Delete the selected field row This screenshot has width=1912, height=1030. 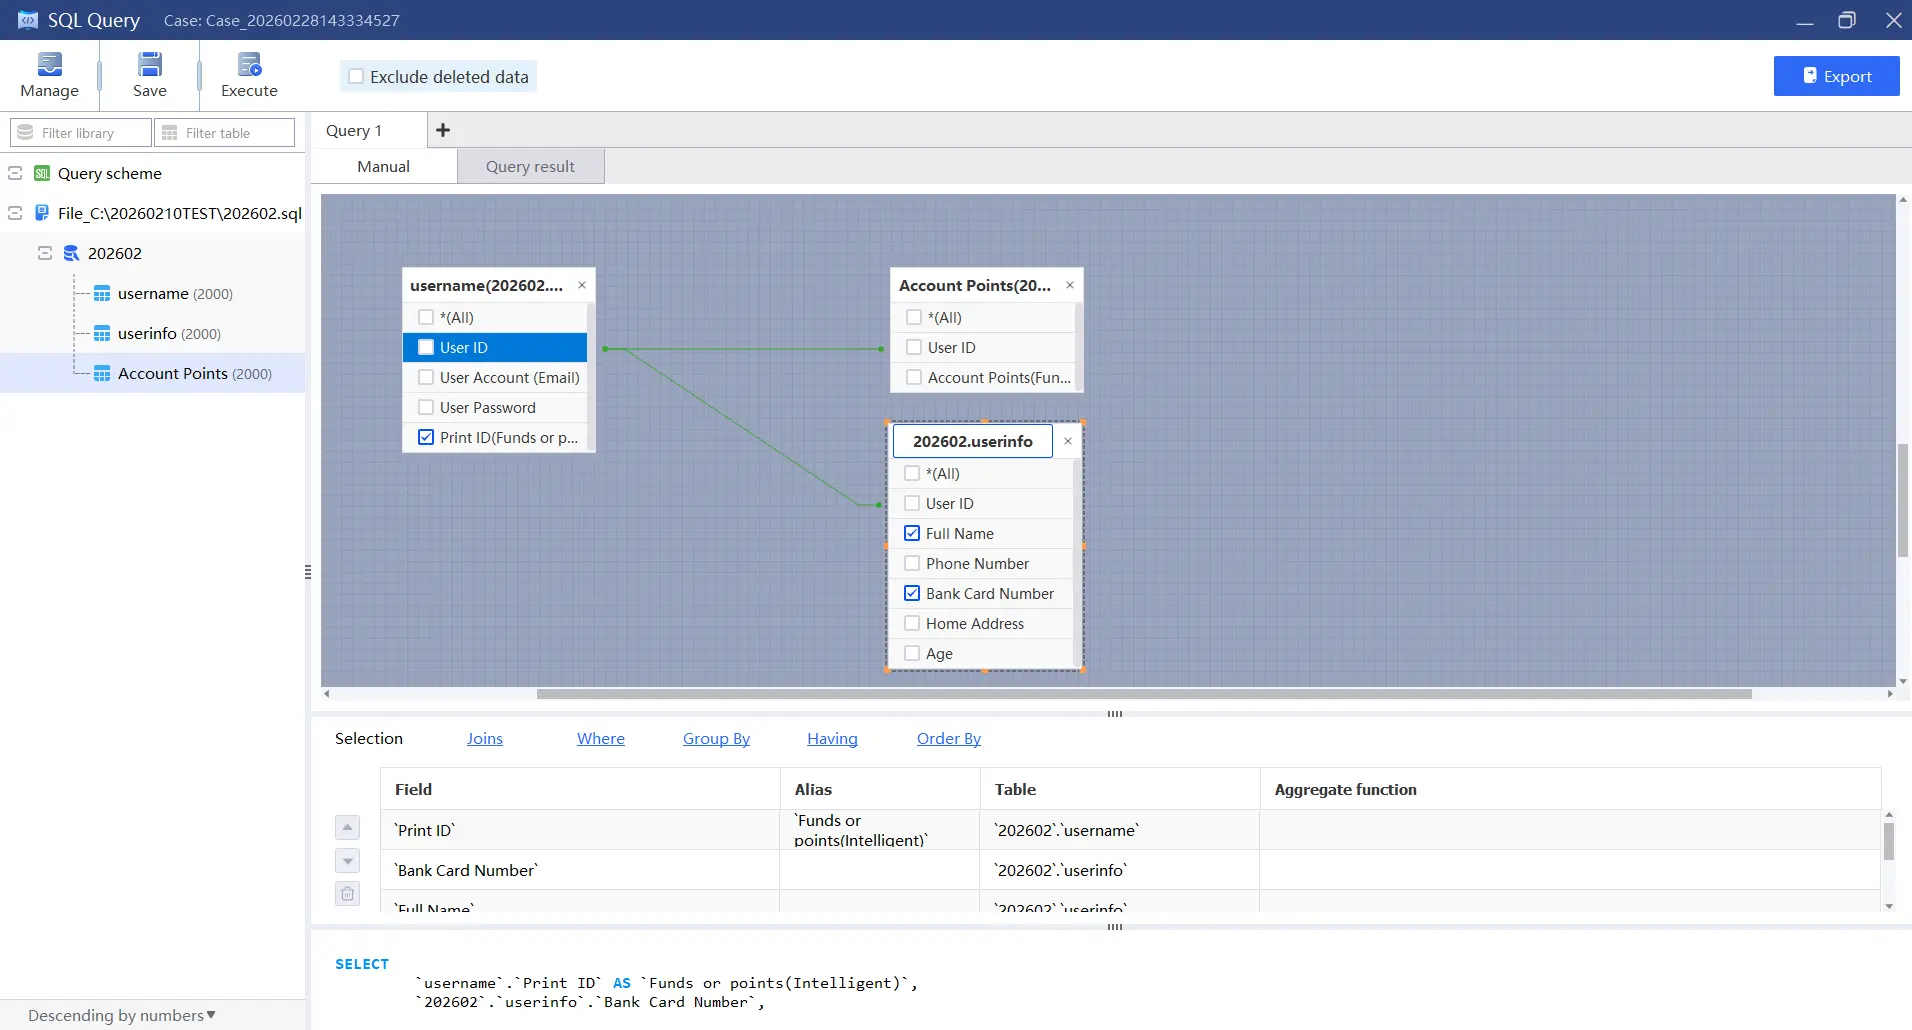coord(347,893)
